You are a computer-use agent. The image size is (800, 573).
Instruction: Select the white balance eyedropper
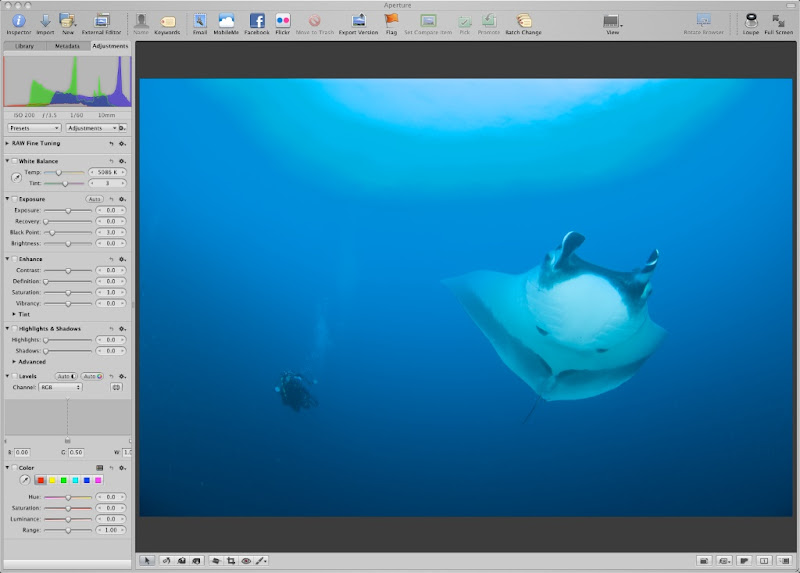[x=16, y=178]
